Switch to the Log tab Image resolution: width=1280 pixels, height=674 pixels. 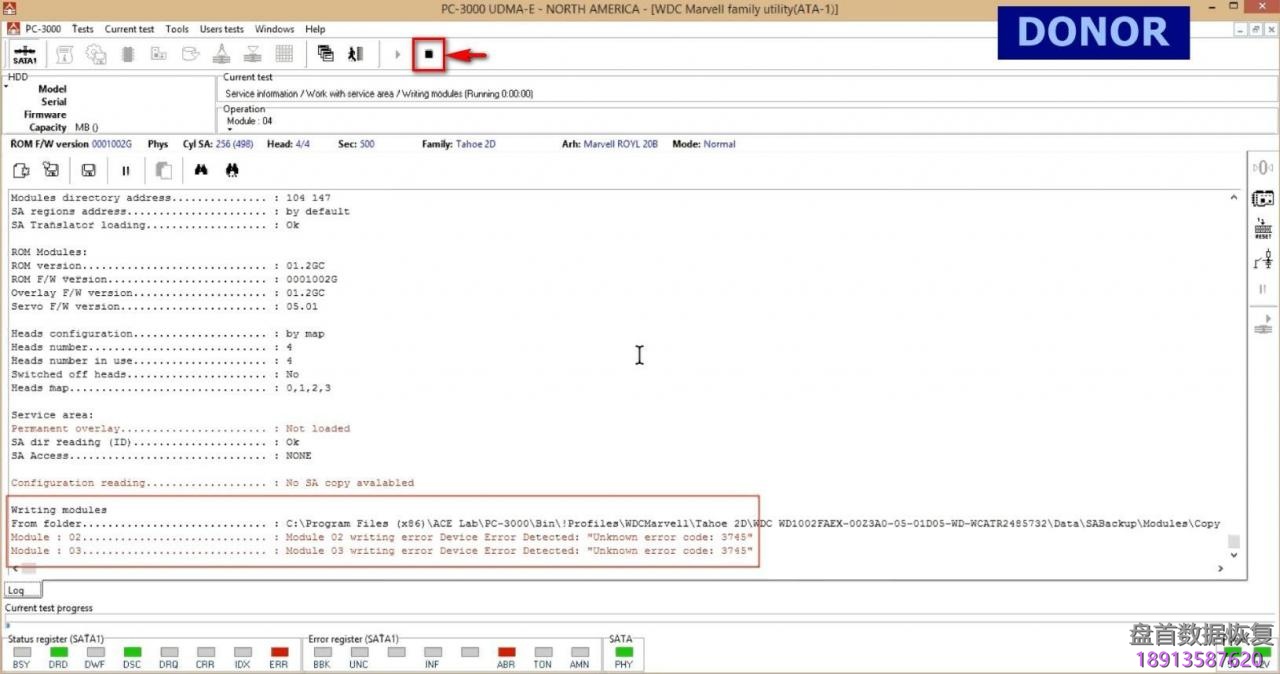18,590
